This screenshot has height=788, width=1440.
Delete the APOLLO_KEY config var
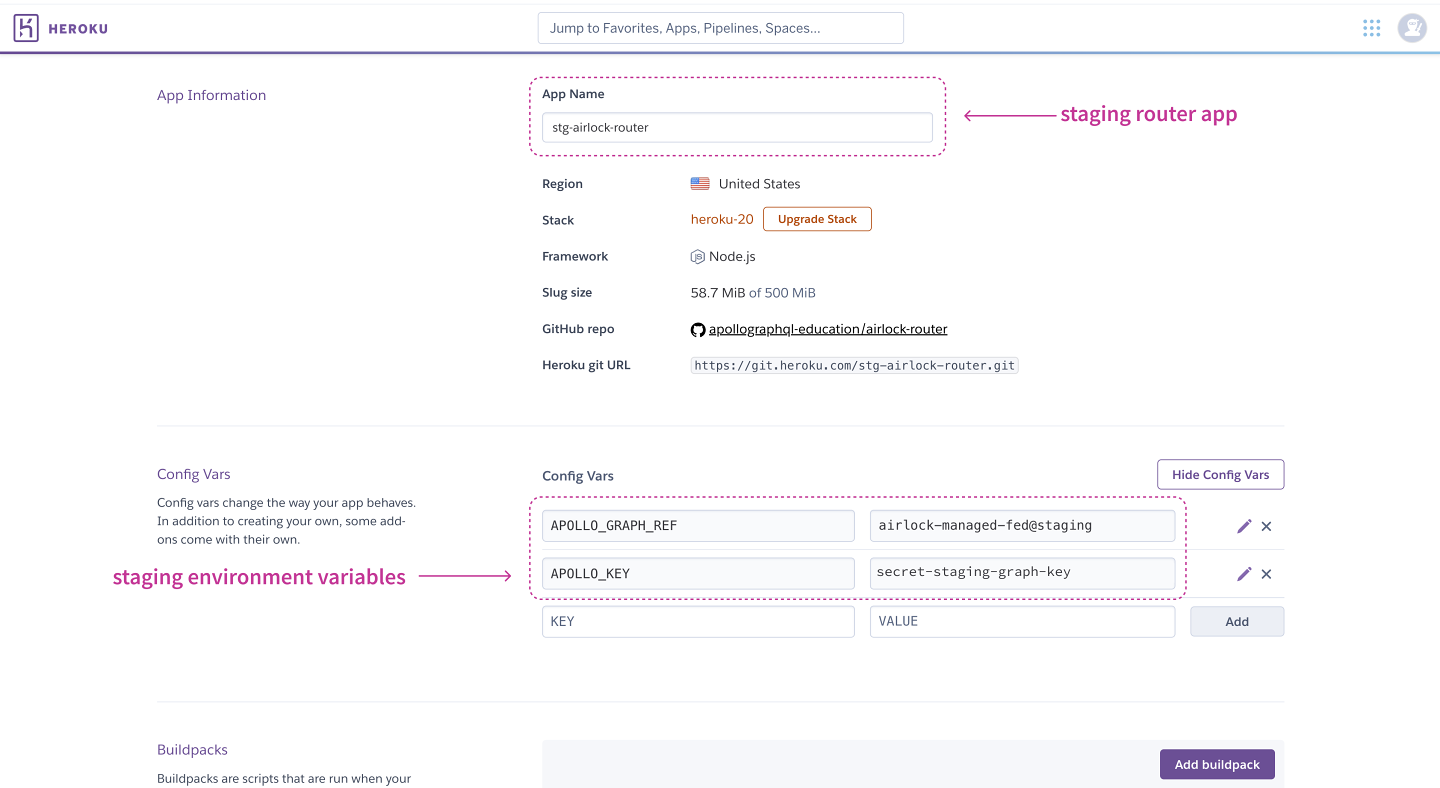[1266, 574]
